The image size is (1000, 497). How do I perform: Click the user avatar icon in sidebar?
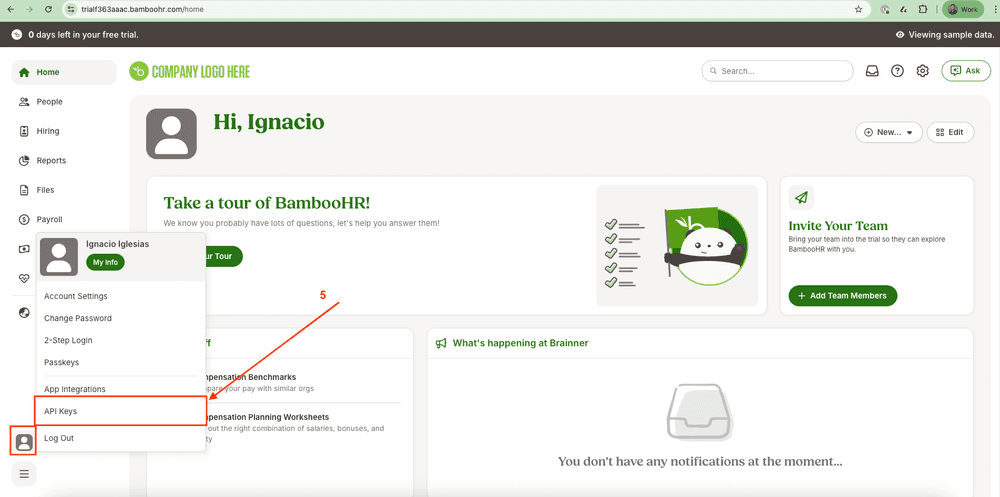24,441
